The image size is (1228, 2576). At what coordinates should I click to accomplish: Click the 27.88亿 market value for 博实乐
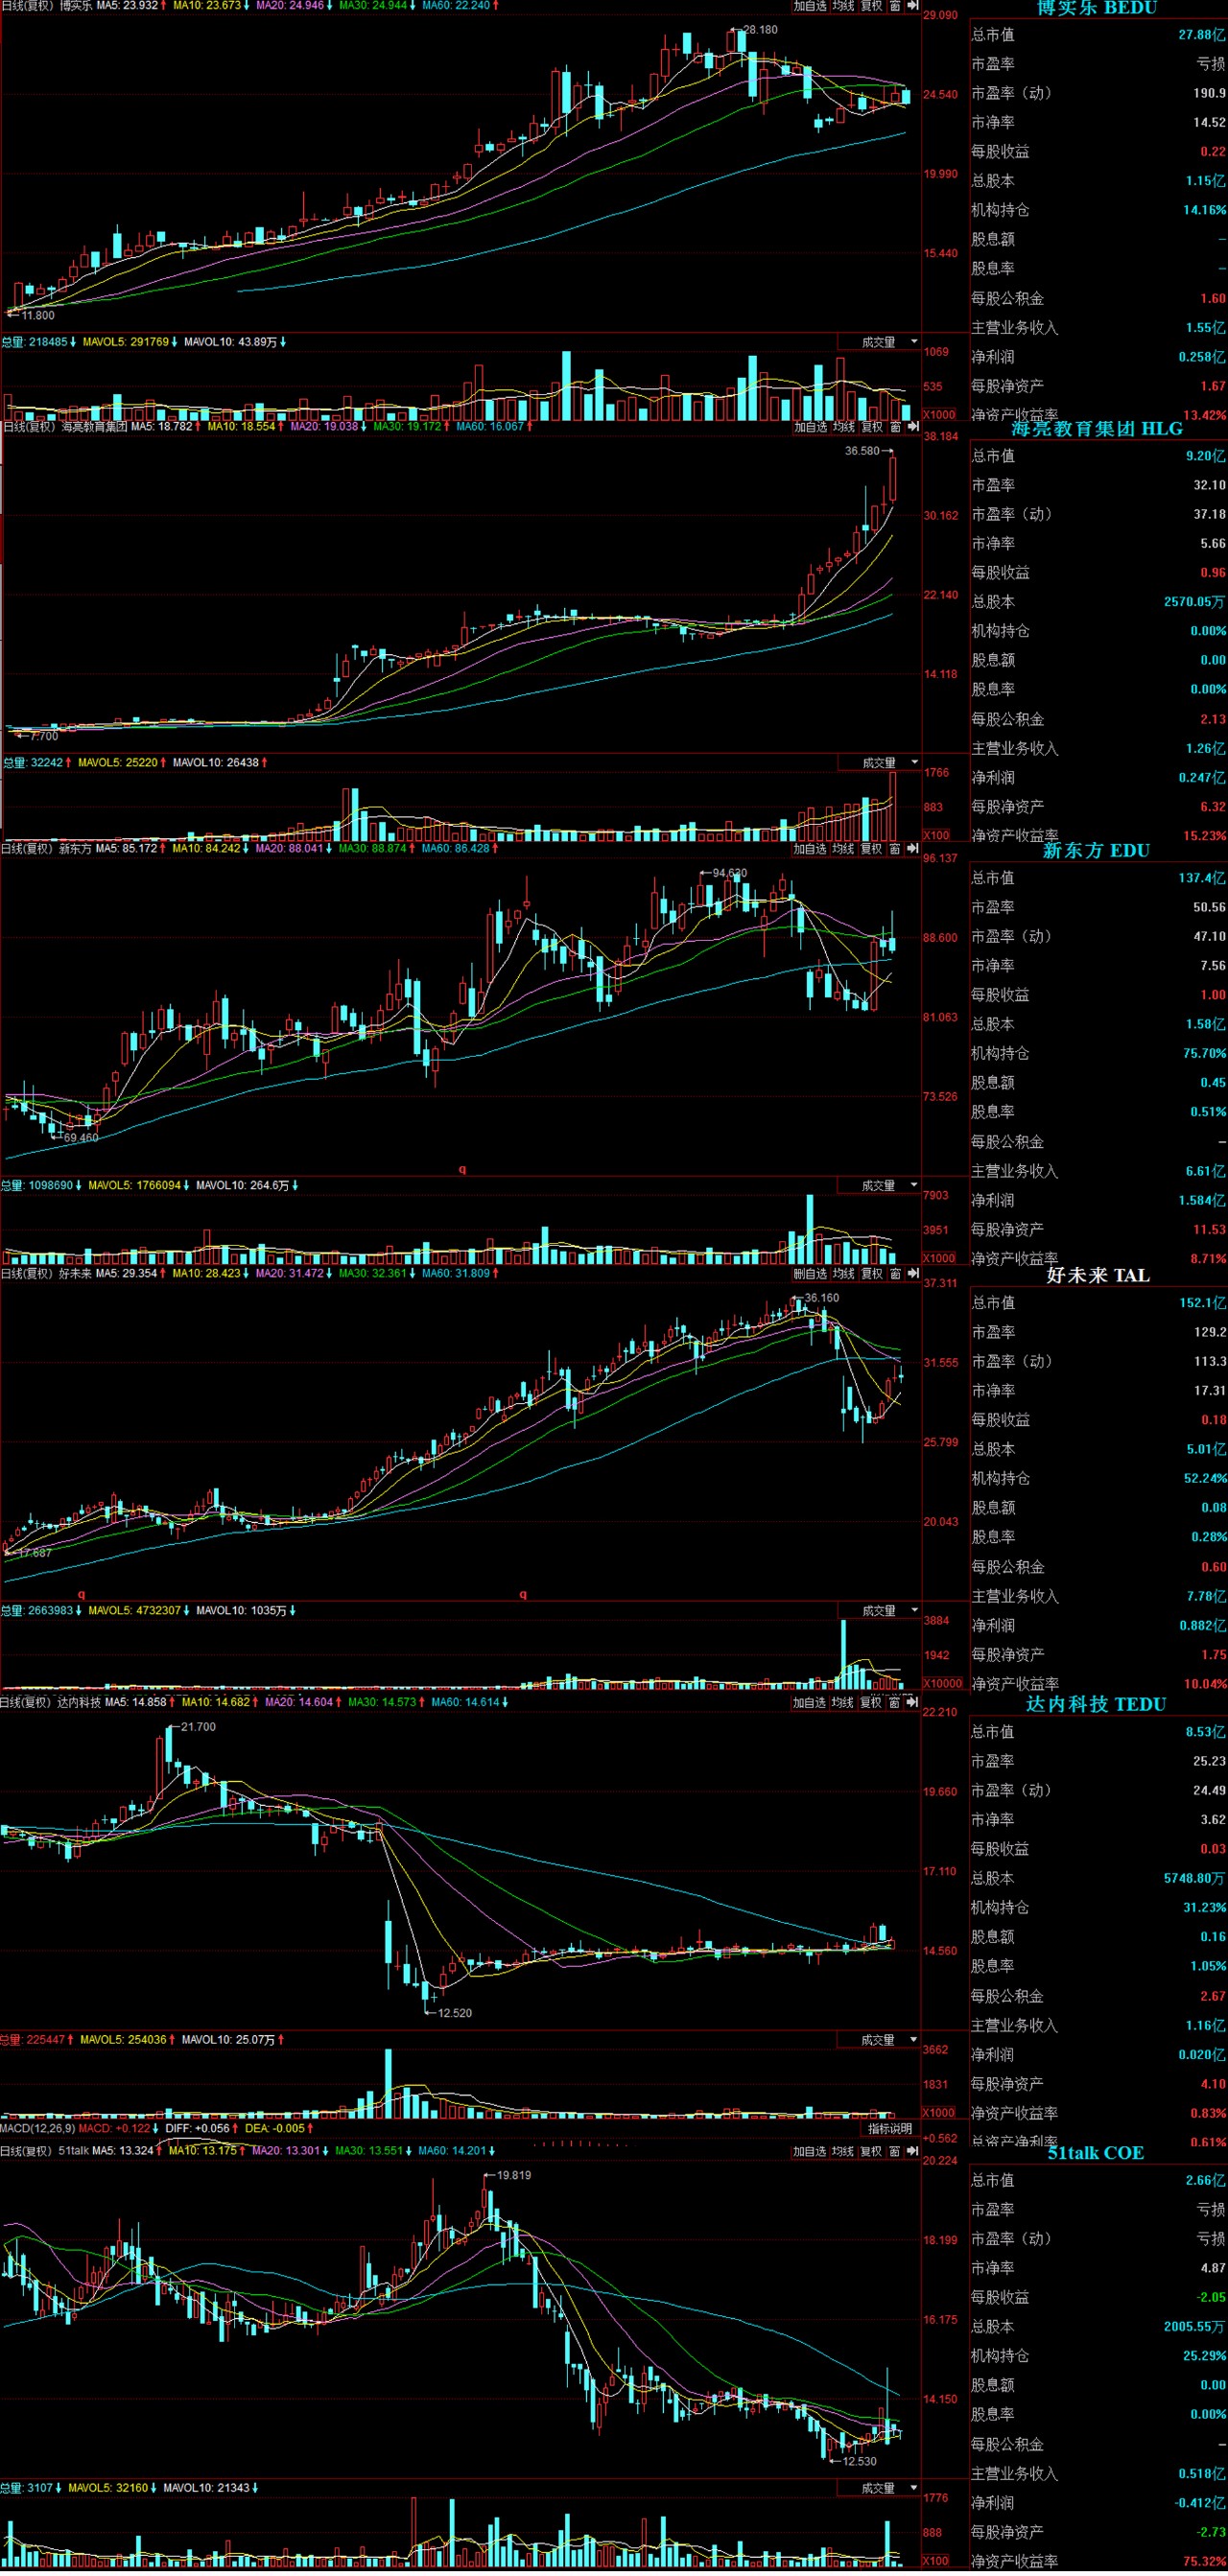click(1201, 35)
